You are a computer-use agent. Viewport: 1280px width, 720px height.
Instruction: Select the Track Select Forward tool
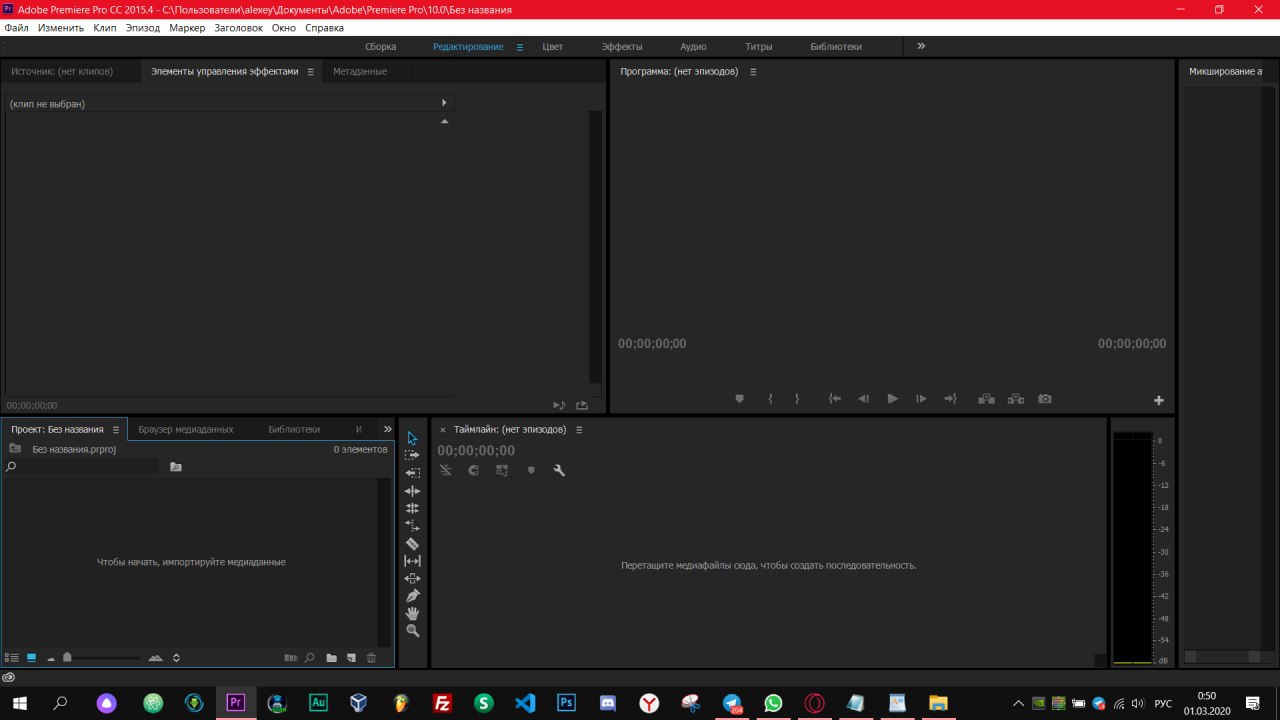click(x=412, y=455)
